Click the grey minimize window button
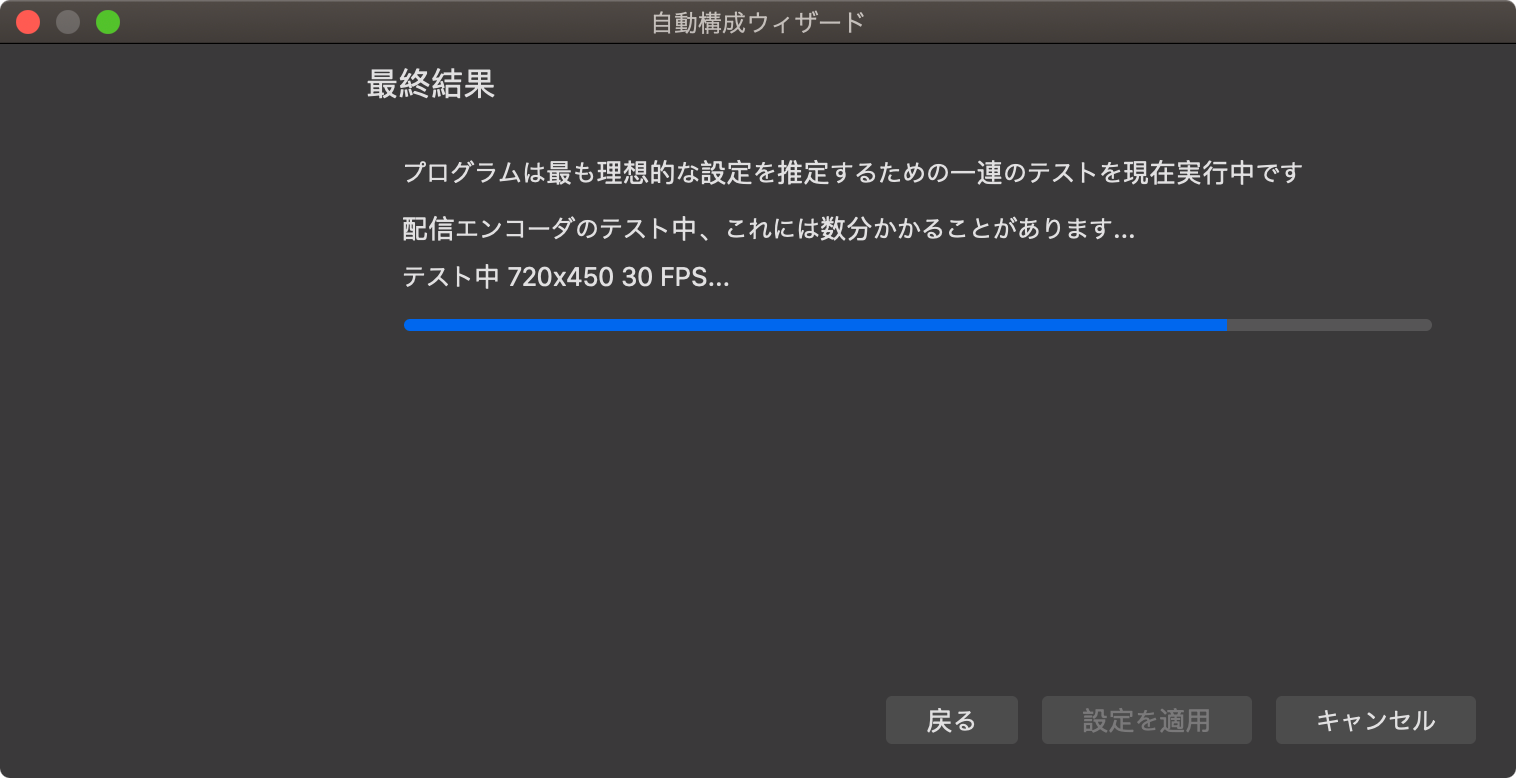The width and height of the screenshot is (1516, 778). click(x=68, y=22)
